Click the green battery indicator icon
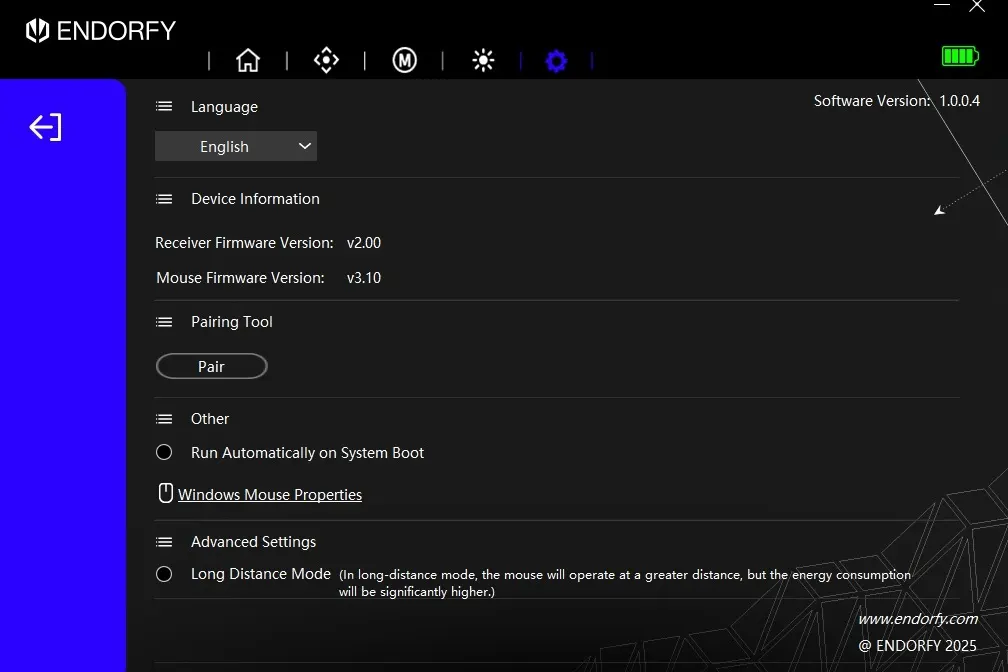The height and width of the screenshot is (672, 1008). (960, 56)
